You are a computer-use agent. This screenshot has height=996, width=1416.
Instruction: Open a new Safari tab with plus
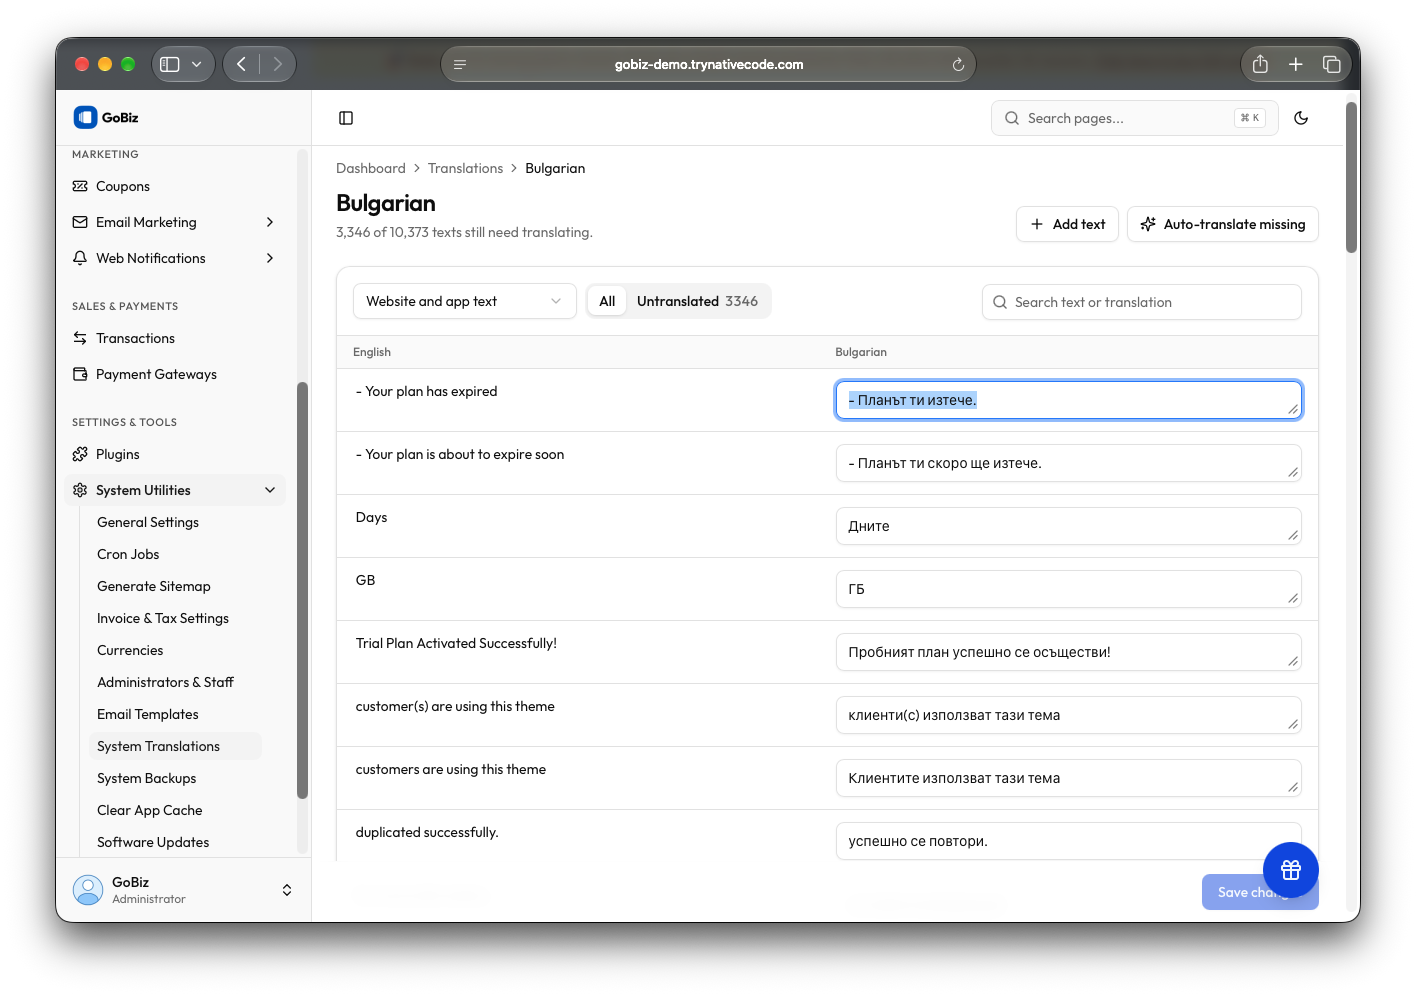click(1296, 64)
